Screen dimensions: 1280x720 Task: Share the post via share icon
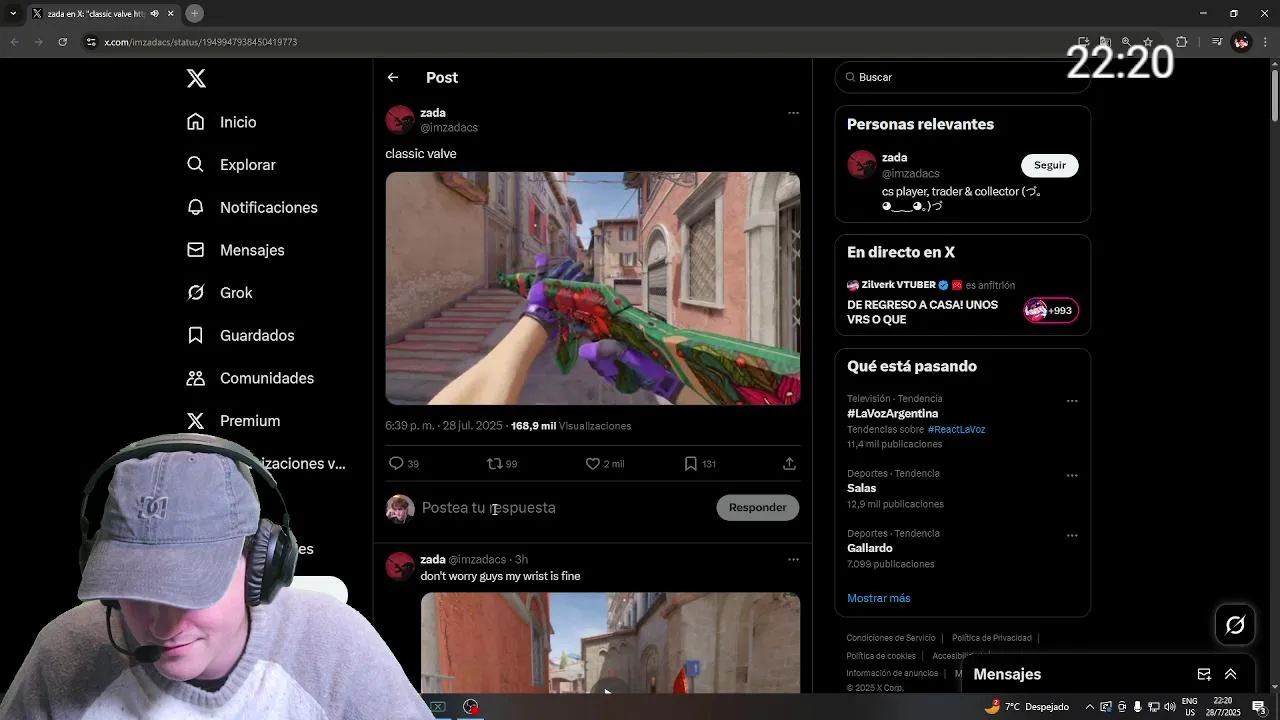[789, 464]
